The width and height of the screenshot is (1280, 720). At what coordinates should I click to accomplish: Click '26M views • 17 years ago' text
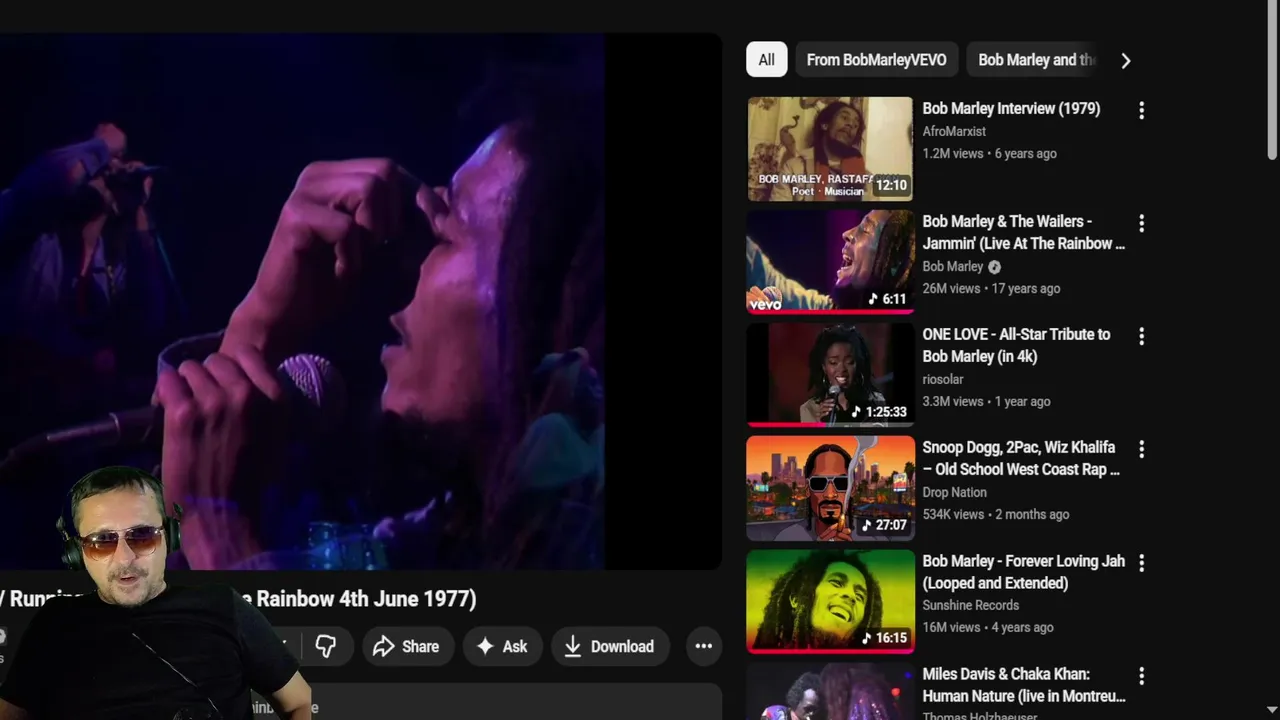coord(991,288)
